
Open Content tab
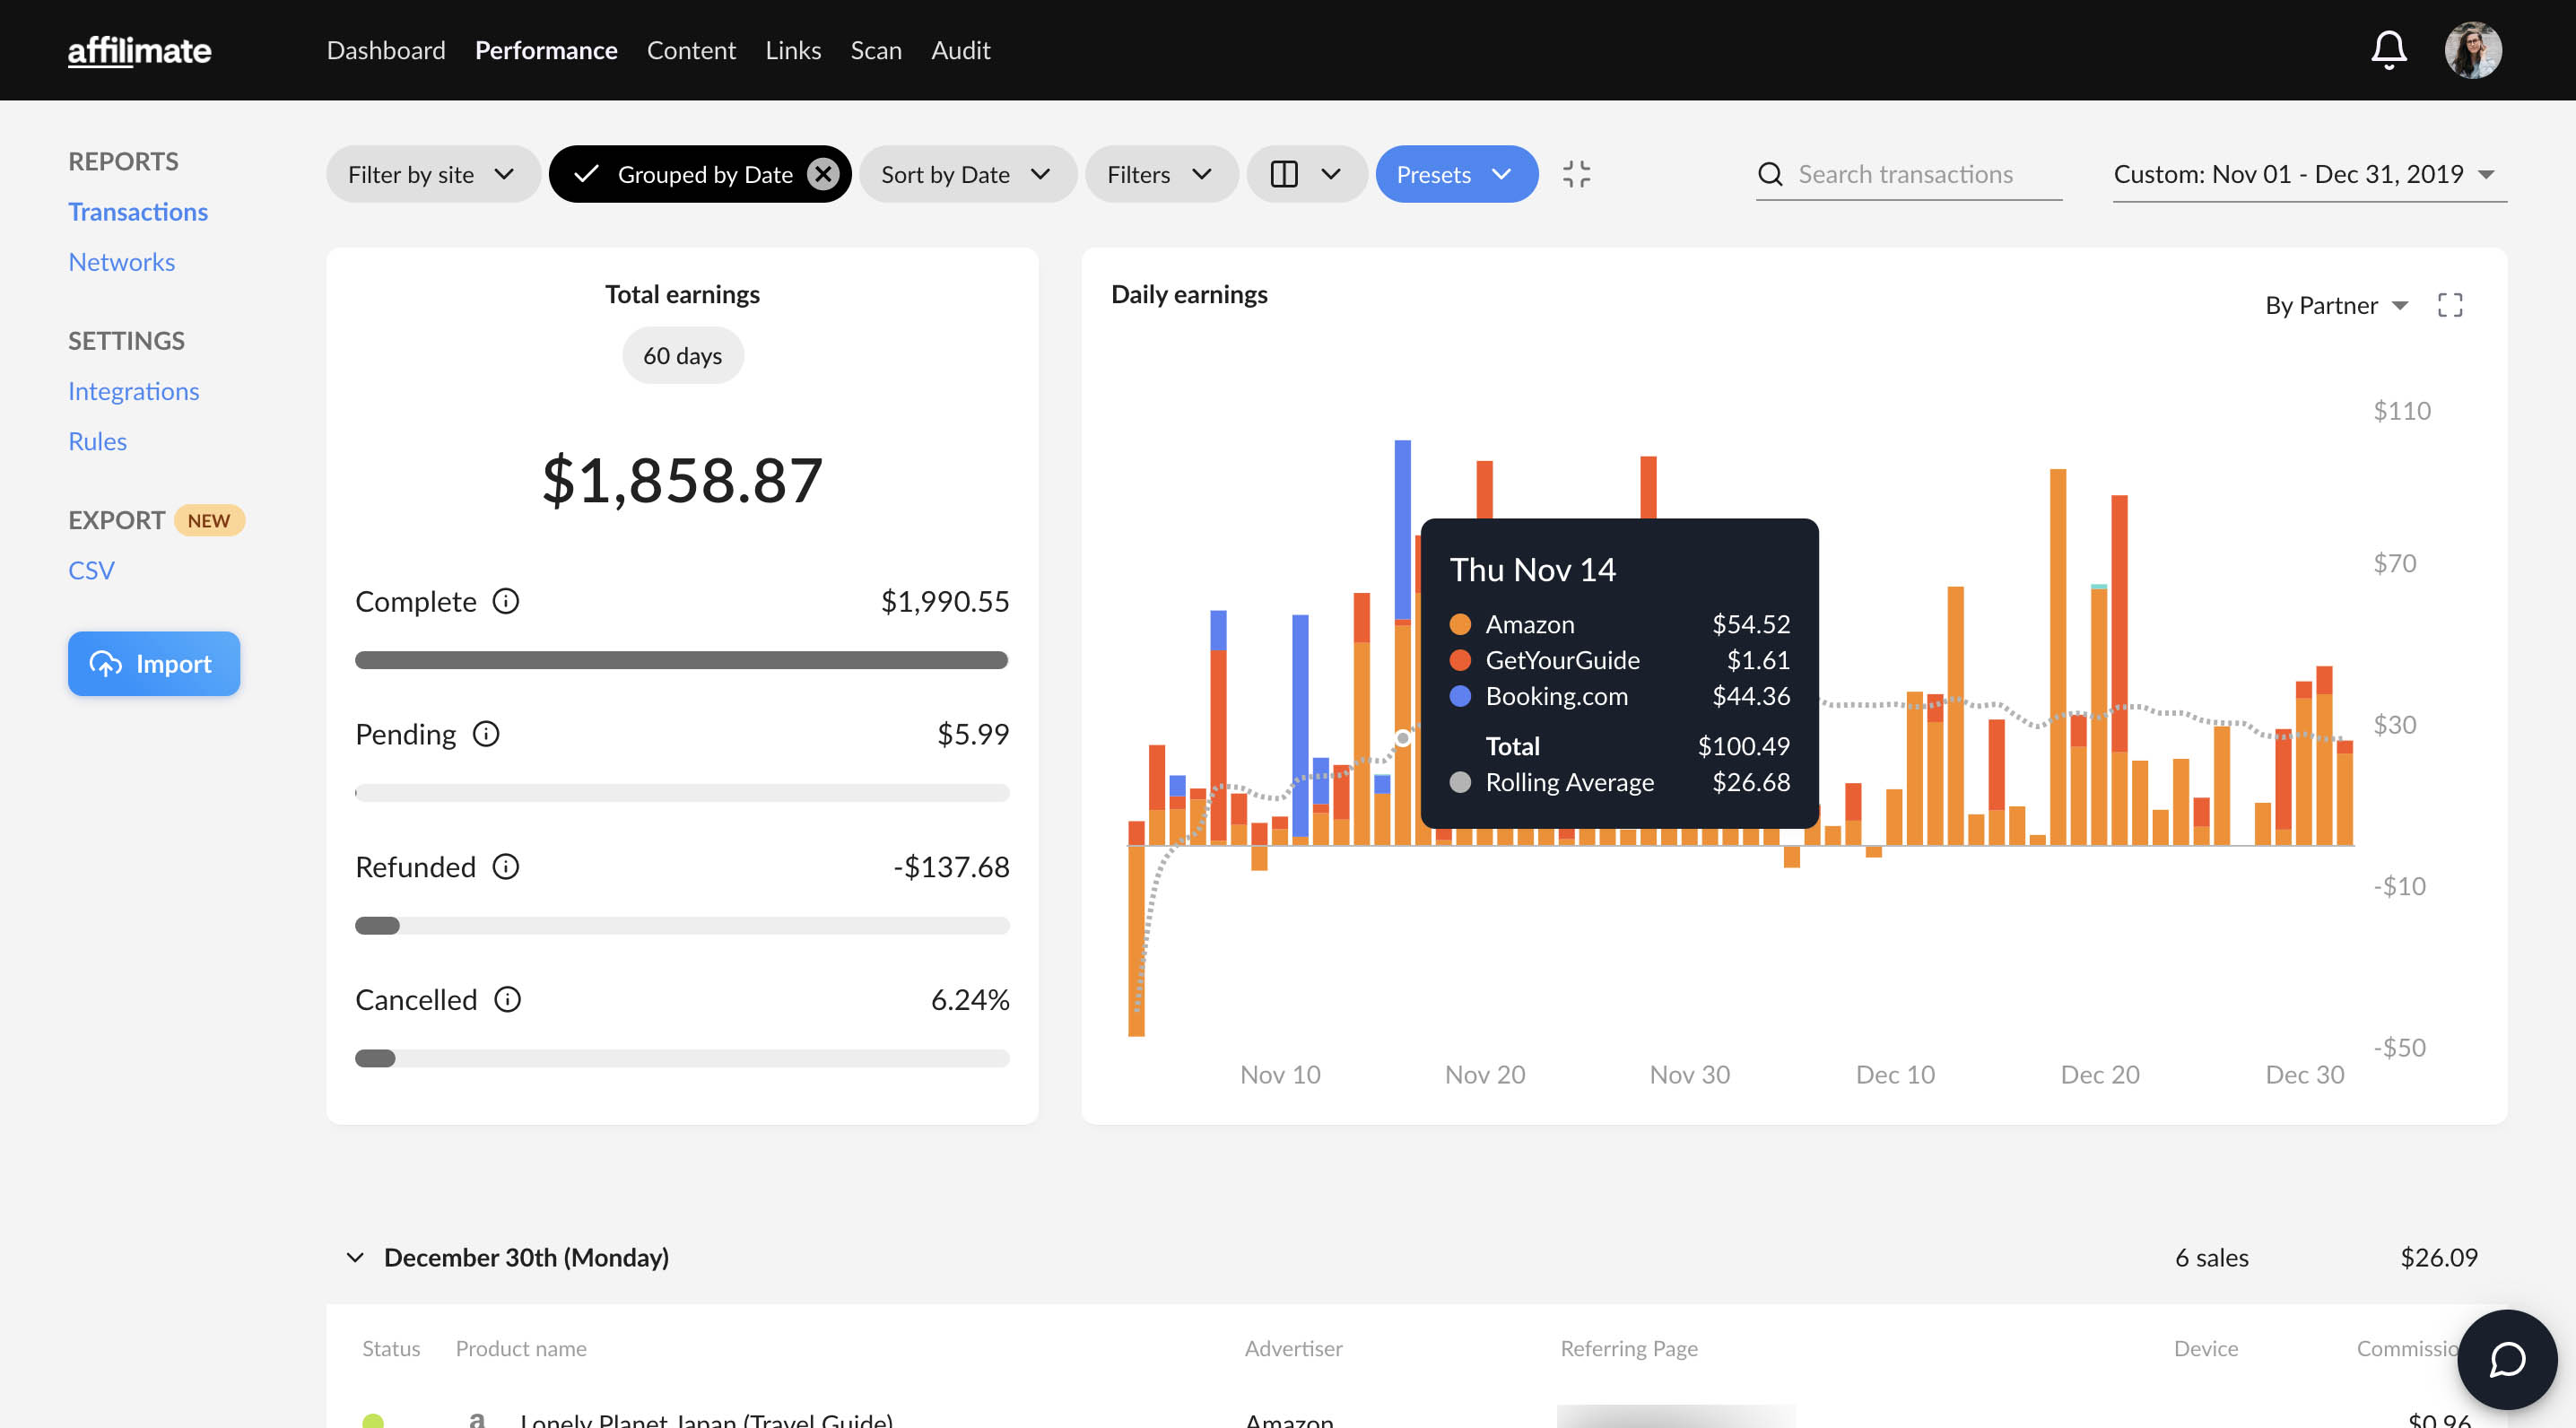coord(691,50)
